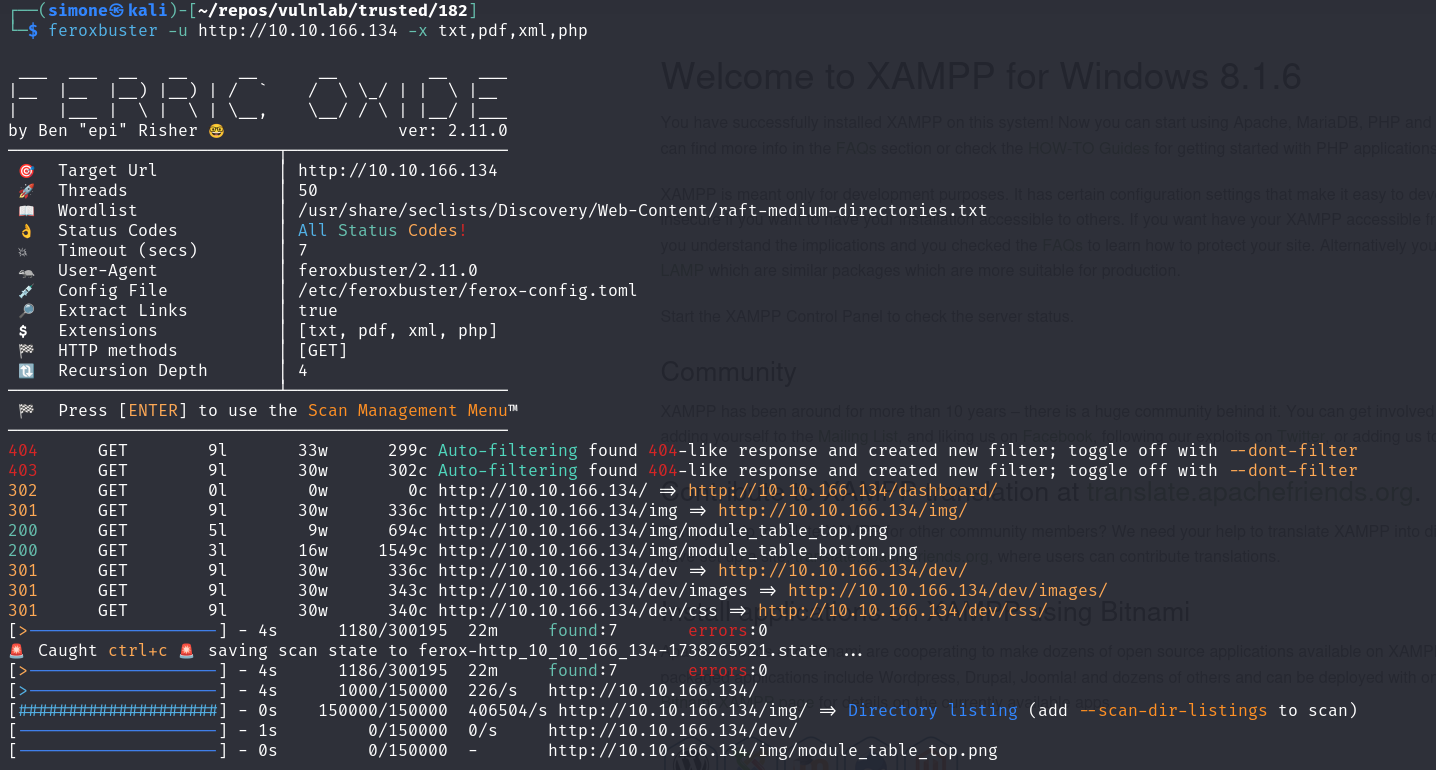Click the rocket icon next to Threads
This screenshot has width=1436, height=770.
[x=26, y=191]
